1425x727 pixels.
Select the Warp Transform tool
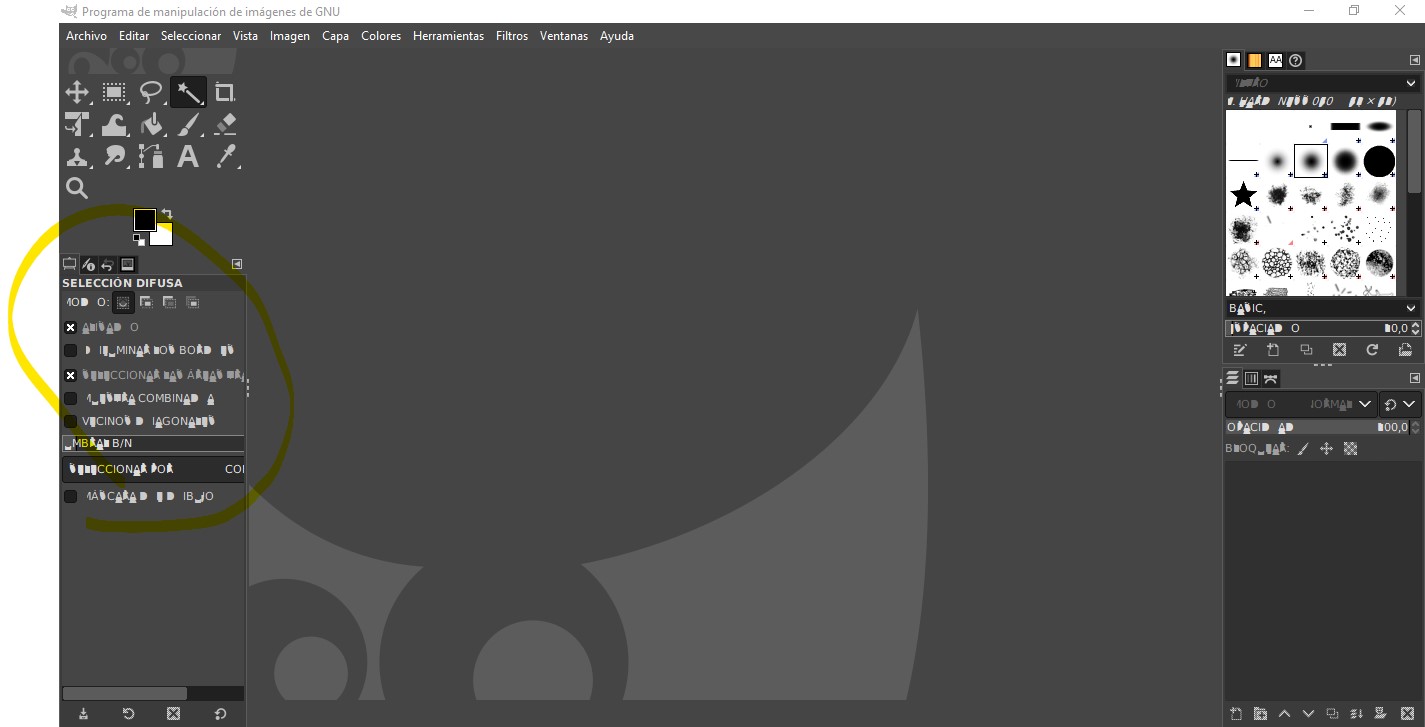pos(114,125)
